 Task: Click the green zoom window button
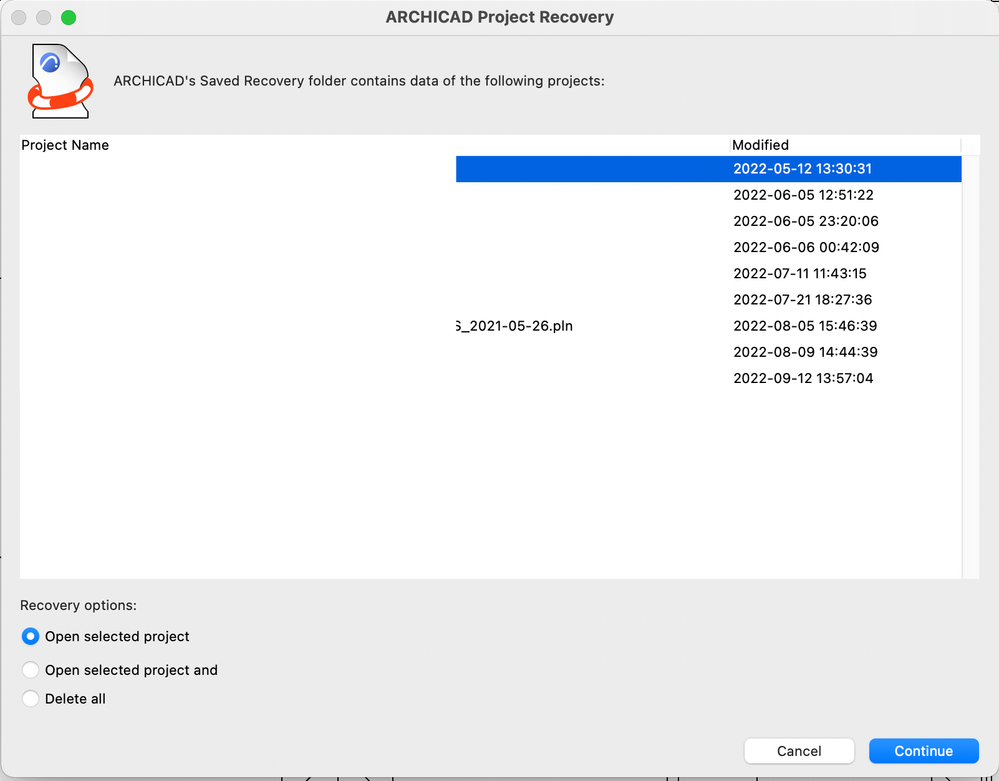[x=68, y=18]
